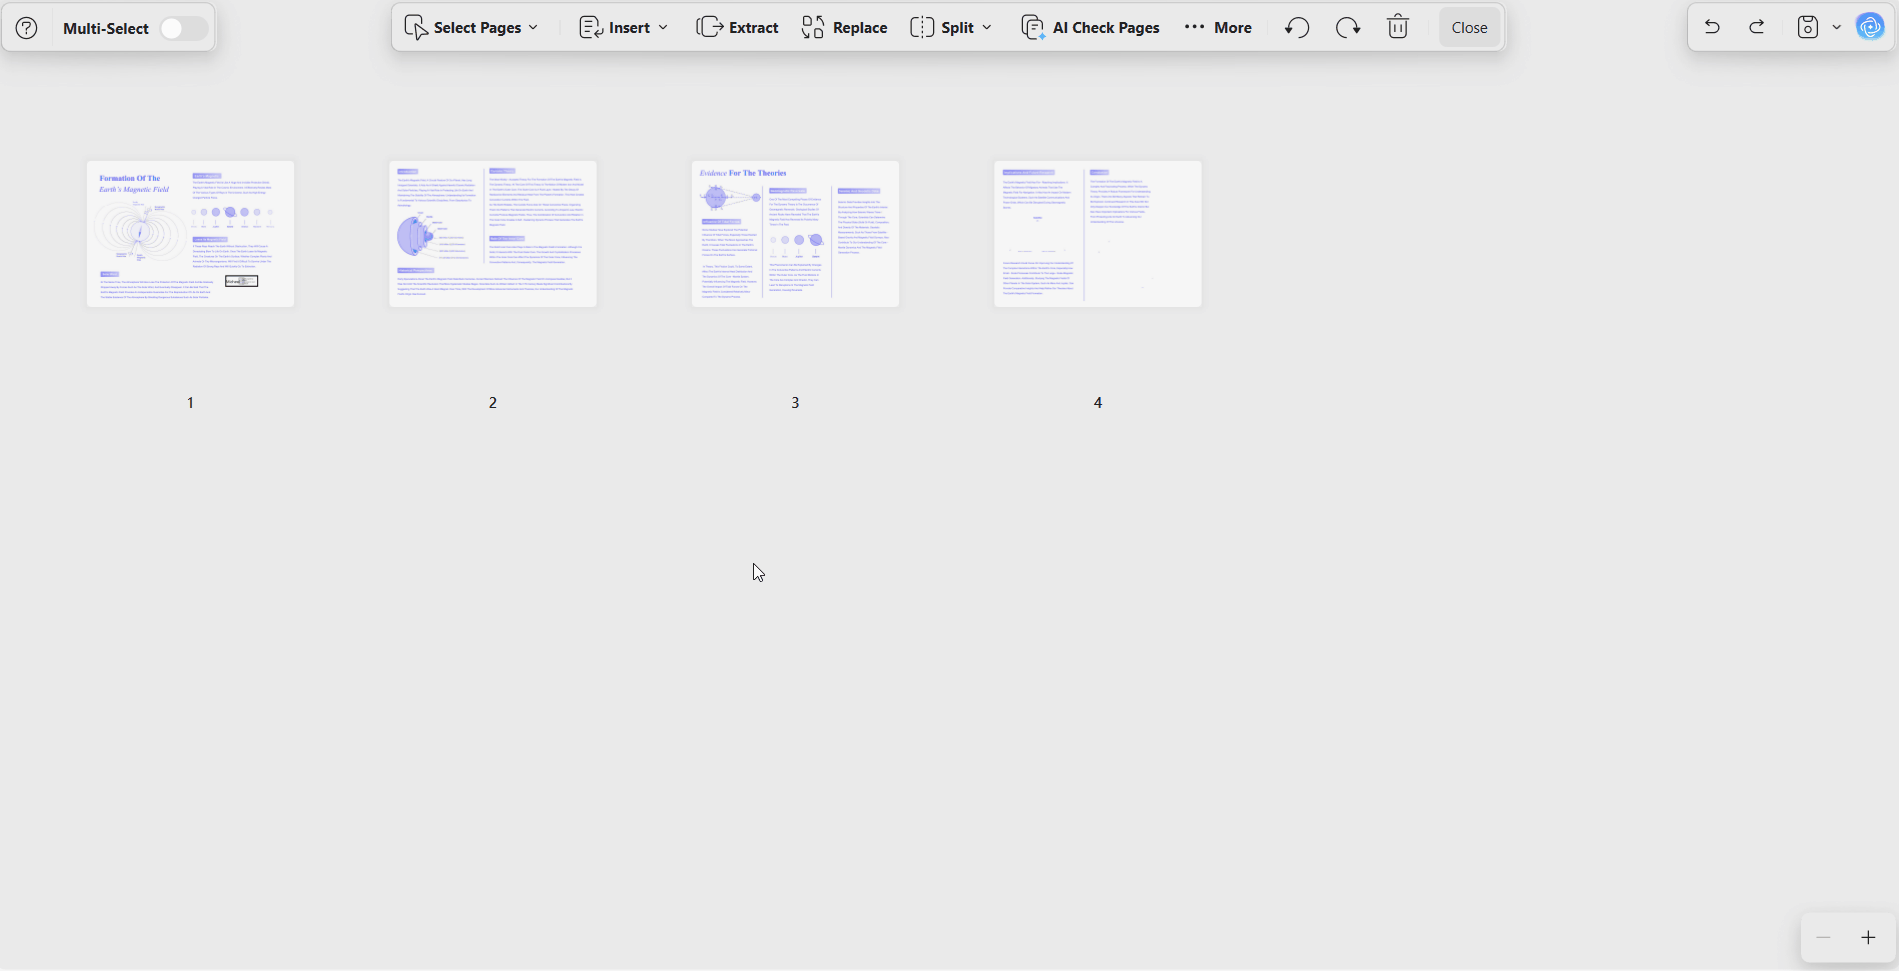Screen dimensions: 1899x971
Task: Click the Split pages icon
Action: 922,28
